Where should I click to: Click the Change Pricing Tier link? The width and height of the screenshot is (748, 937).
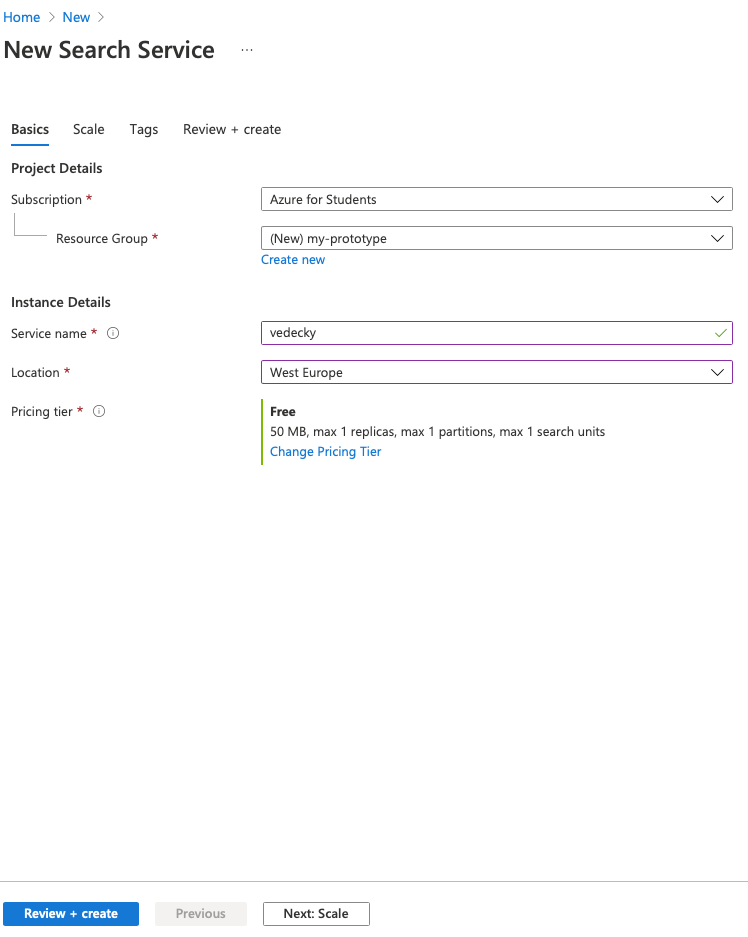[x=326, y=452]
